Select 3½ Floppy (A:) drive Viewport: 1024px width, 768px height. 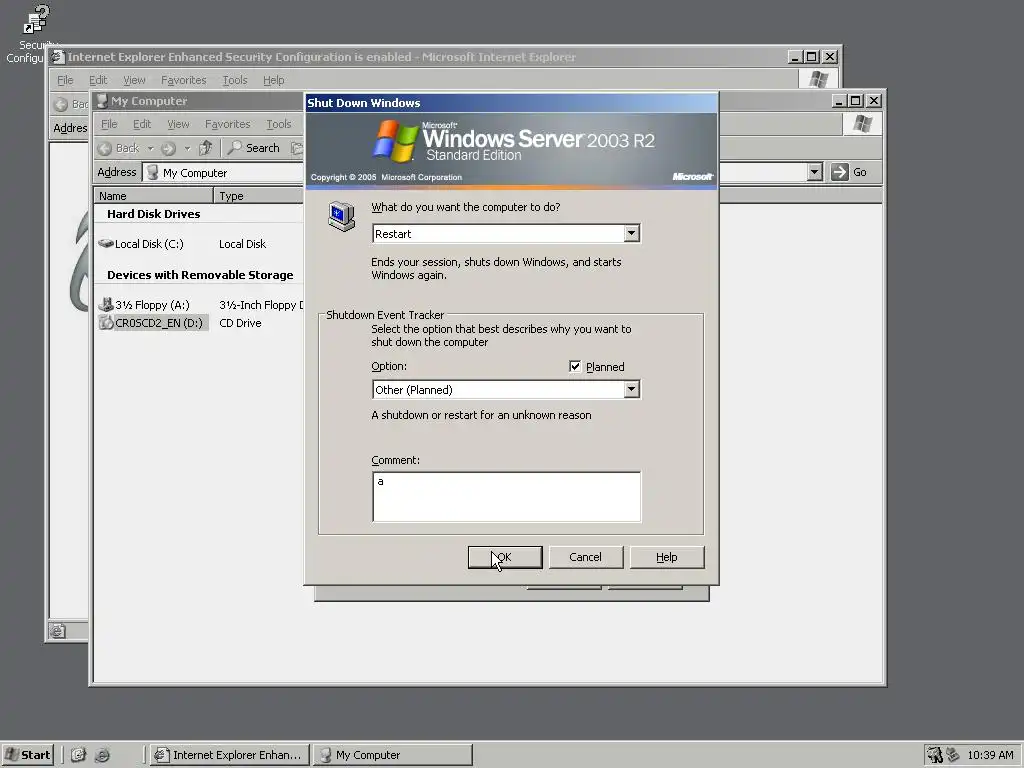point(144,304)
